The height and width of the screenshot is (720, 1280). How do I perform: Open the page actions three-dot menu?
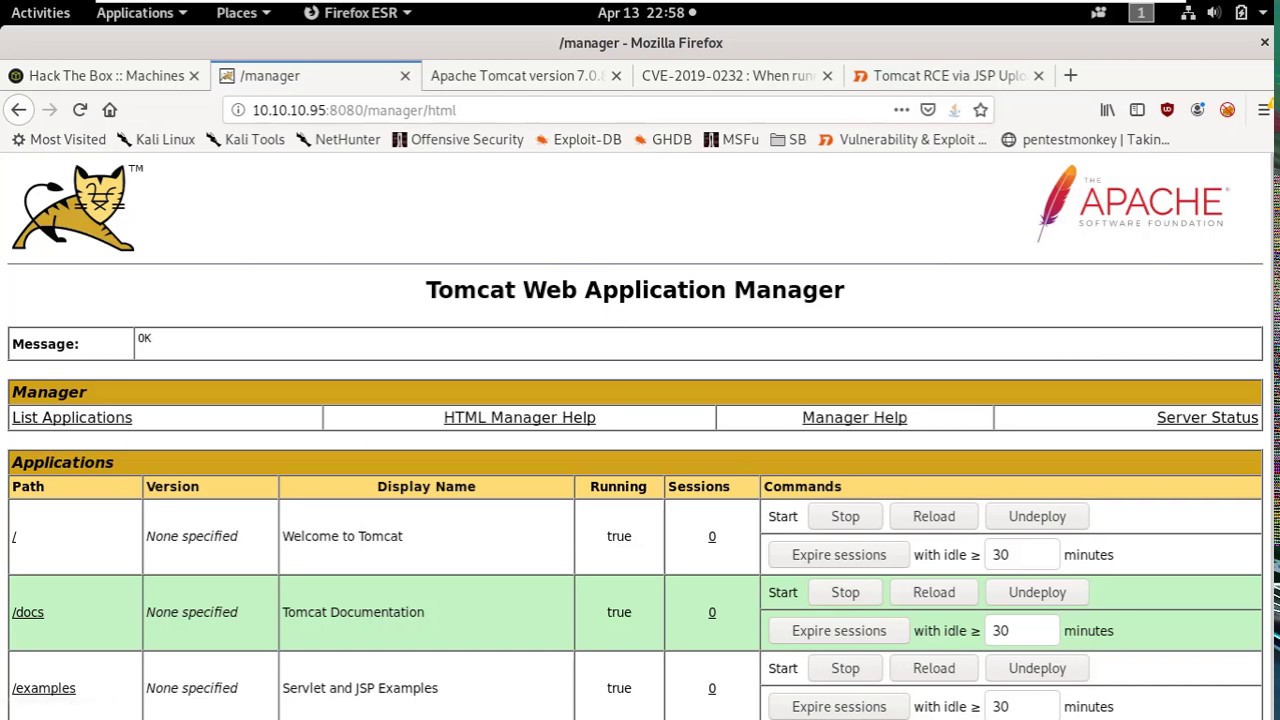coord(901,110)
